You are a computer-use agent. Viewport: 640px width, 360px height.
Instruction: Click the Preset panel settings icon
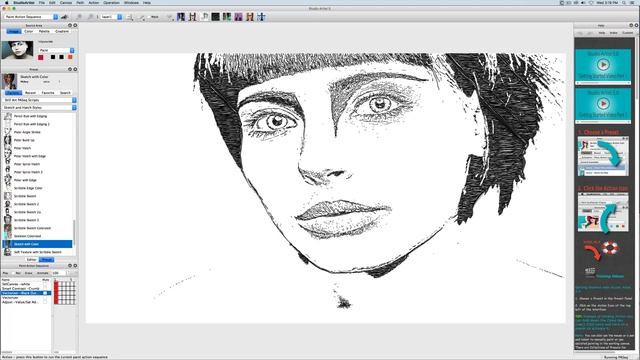(x=70, y=69)
